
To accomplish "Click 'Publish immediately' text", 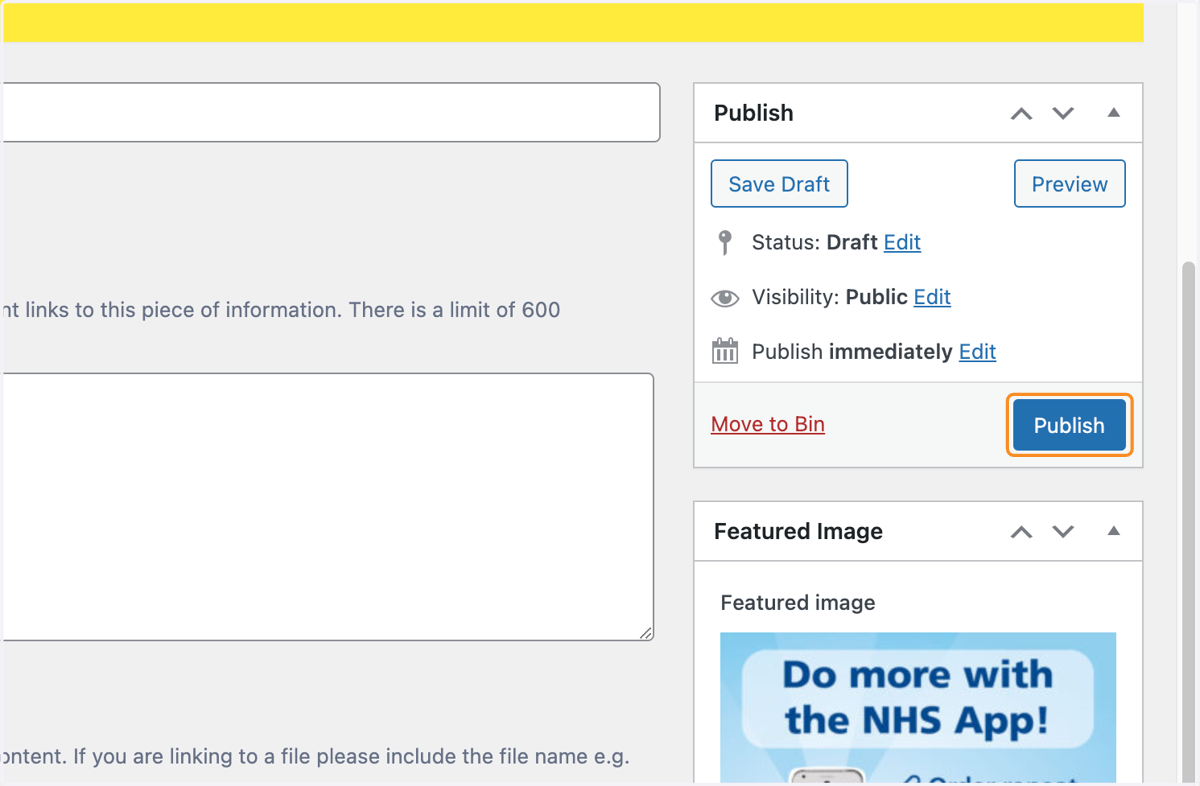I will pyautogui.click(x=852, y=352).
